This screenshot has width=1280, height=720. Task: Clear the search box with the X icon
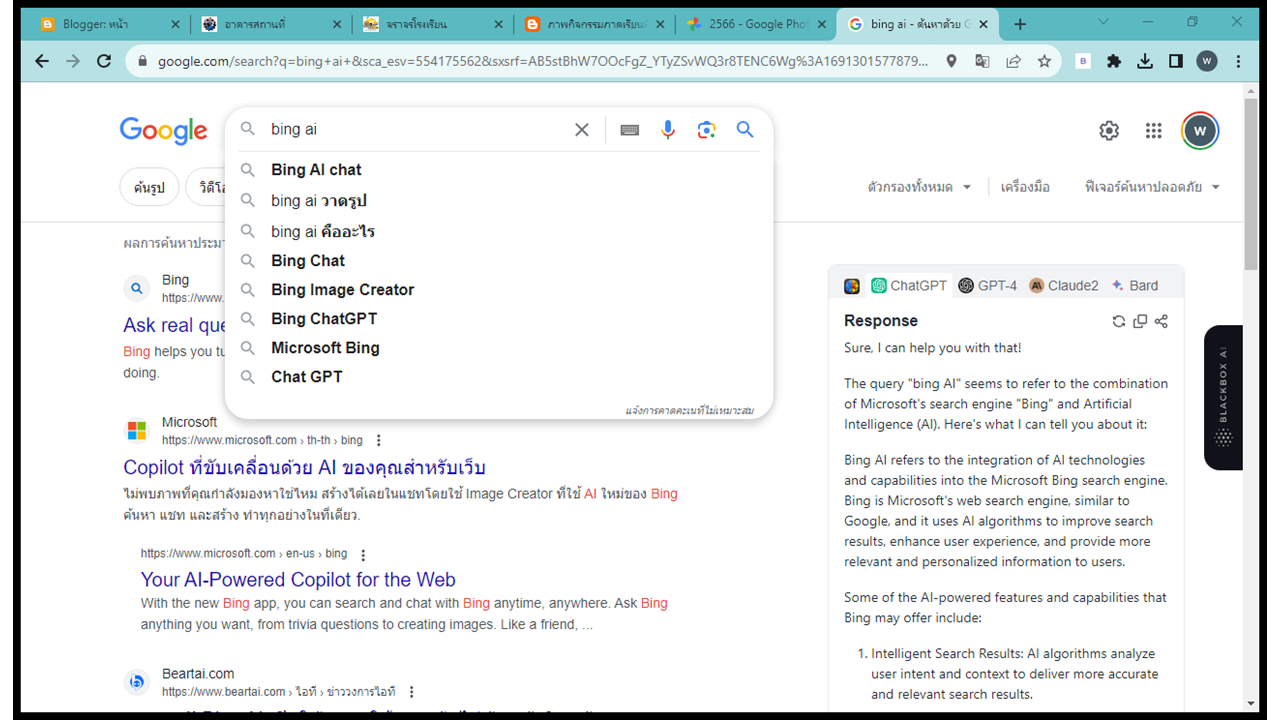pos(581,129)
